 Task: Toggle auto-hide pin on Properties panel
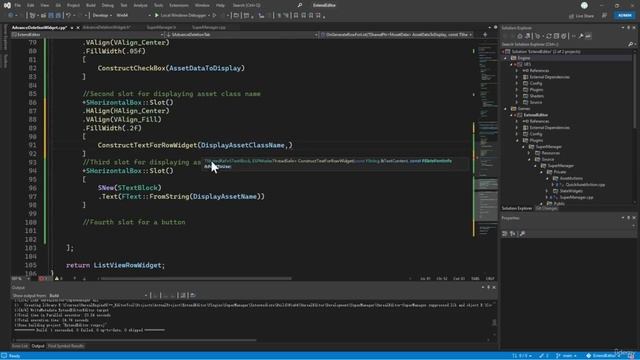tap(629, 218)
